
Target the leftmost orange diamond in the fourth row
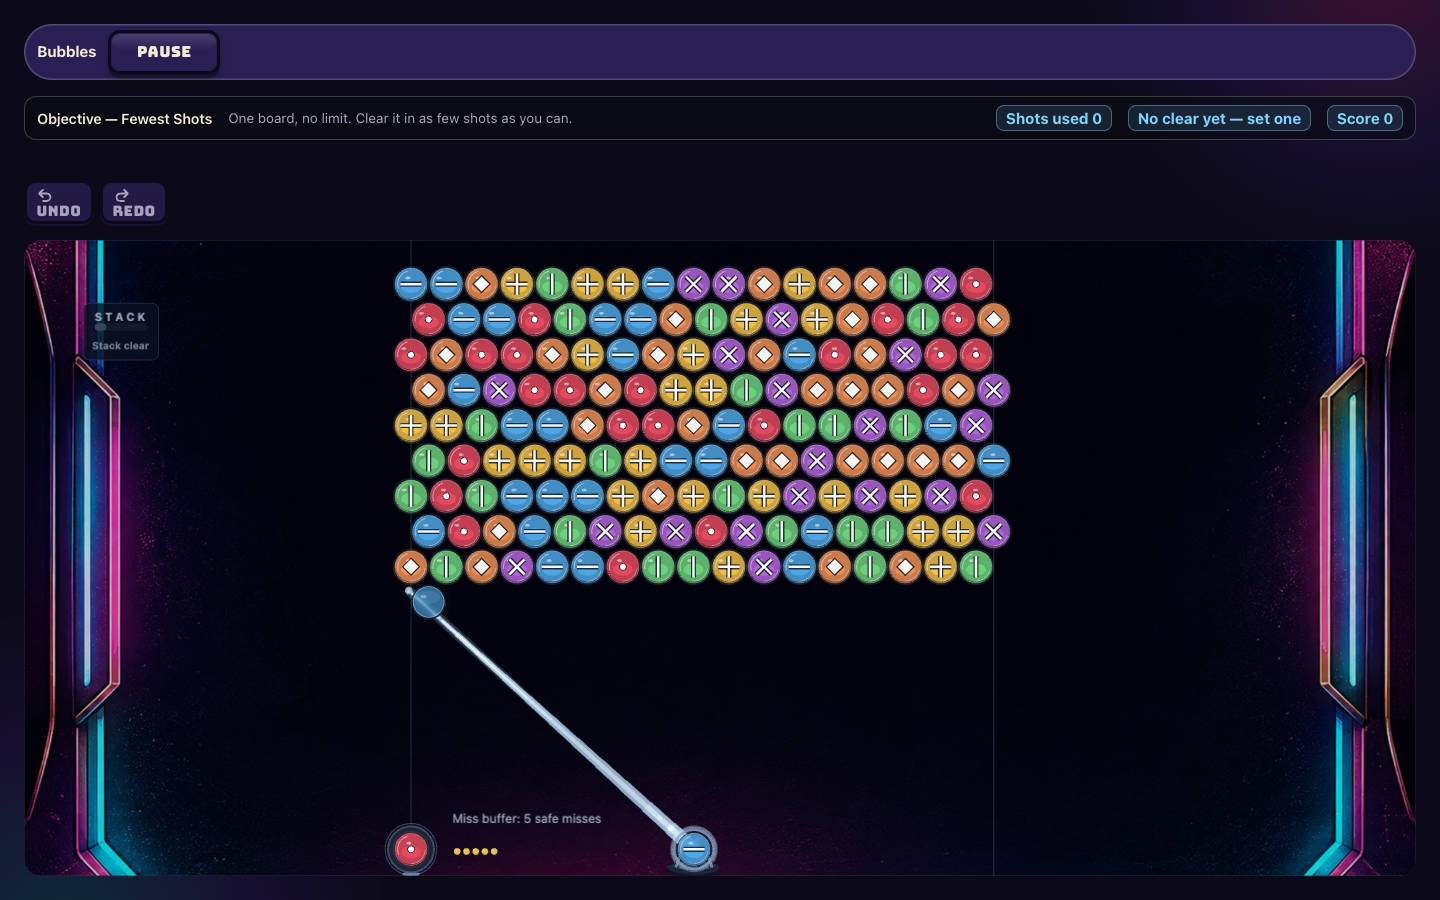pyautogui.click(x=428, y=390)
